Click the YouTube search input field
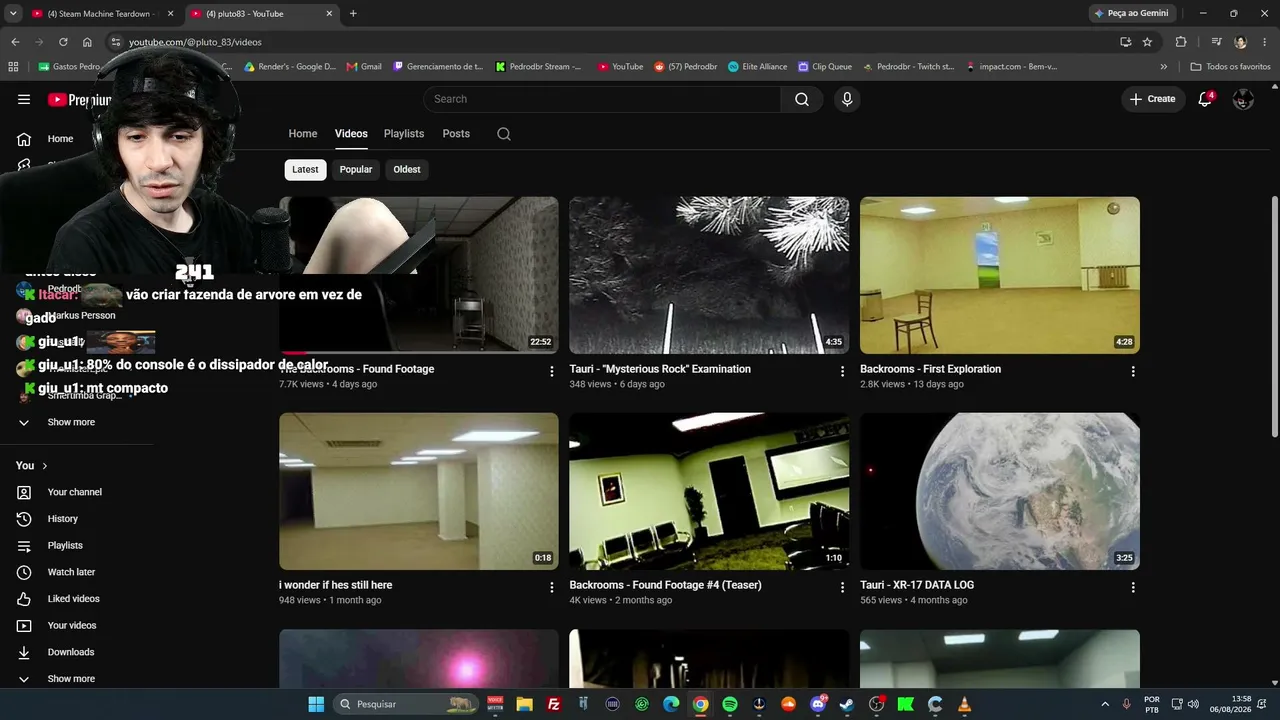This screenshot has height=720, width=1280. [602, 99]
